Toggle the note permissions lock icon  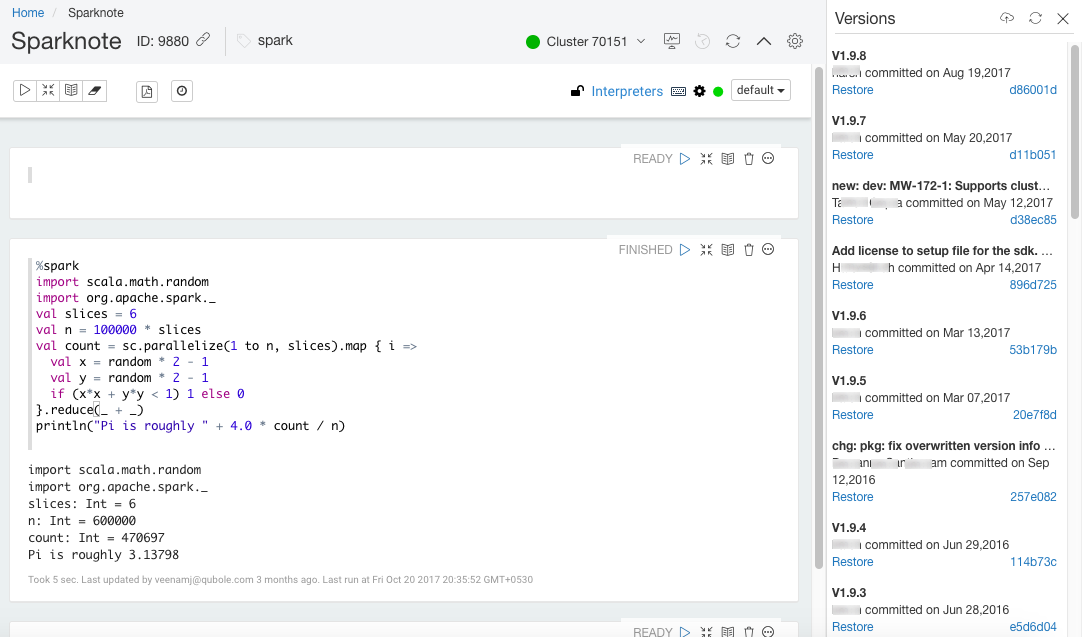point(578,90)
